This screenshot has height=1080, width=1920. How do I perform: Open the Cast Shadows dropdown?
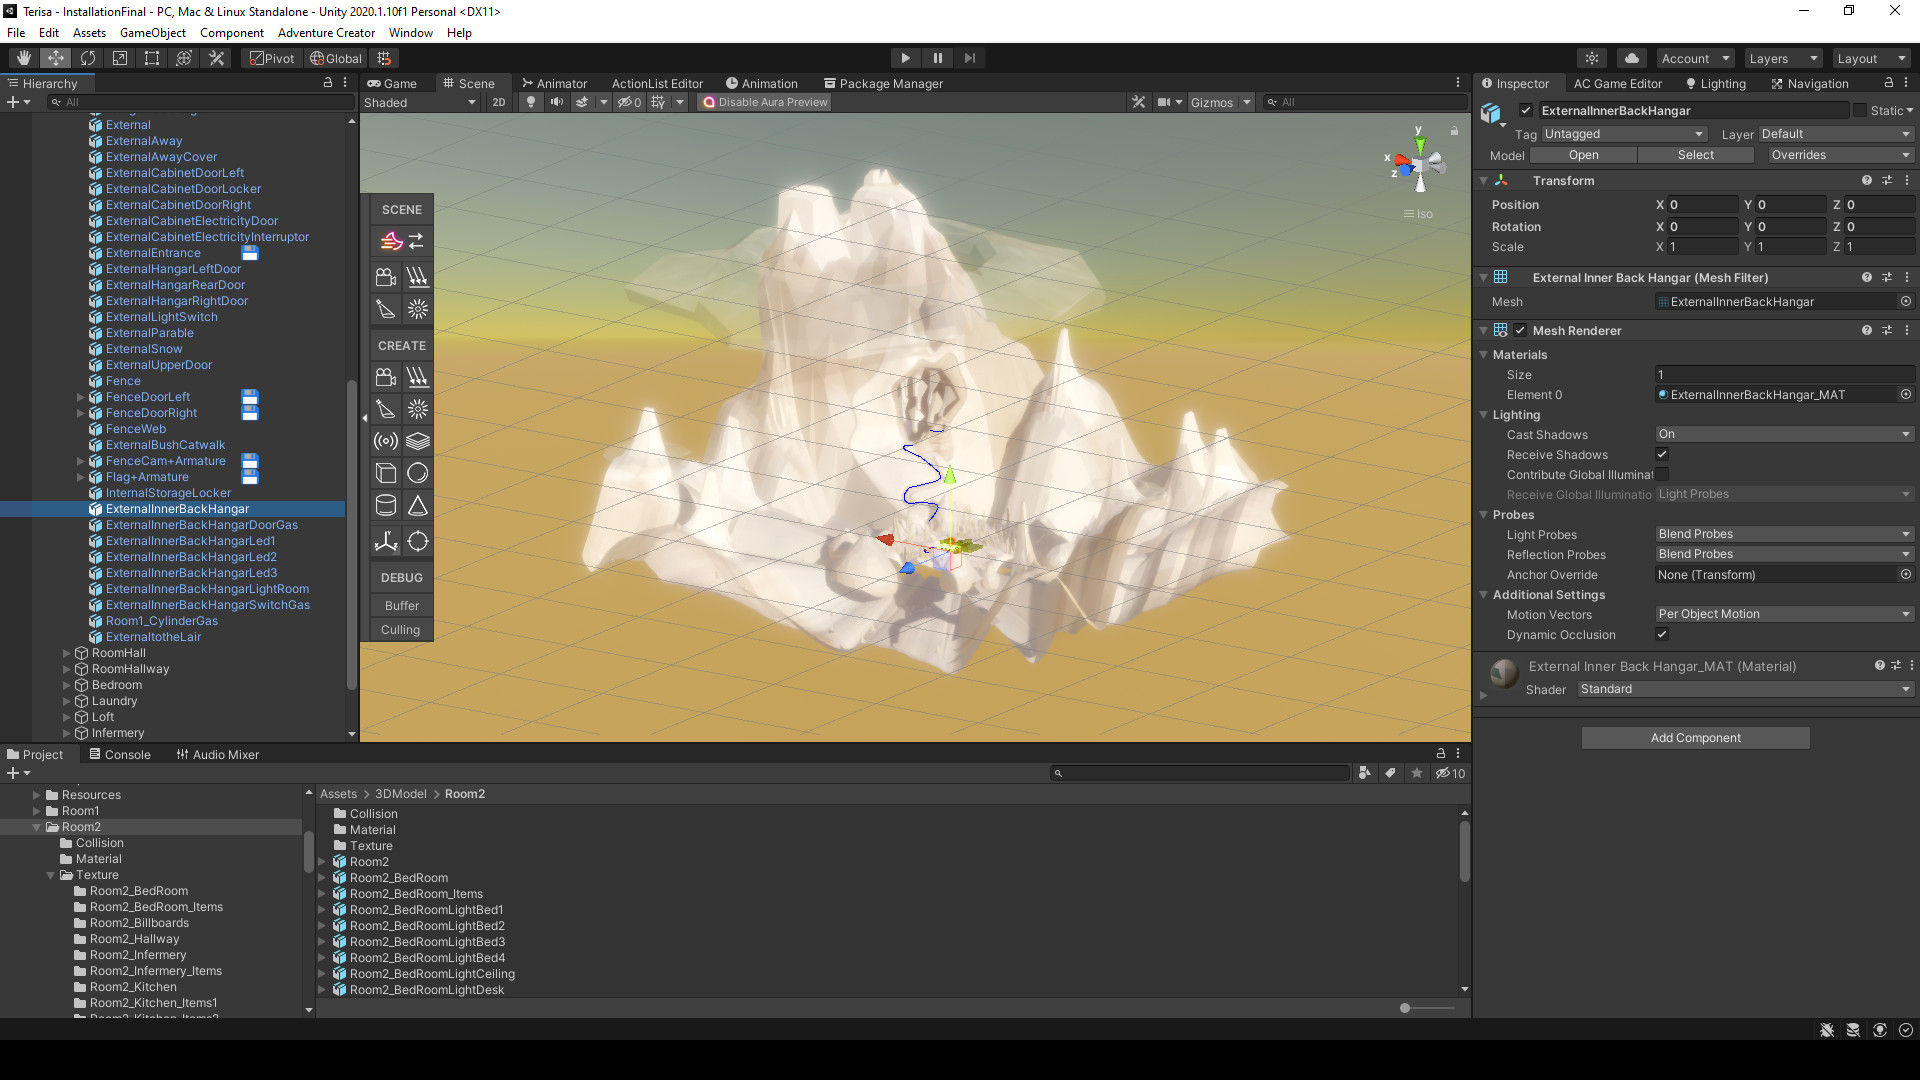pyautogui.click(x=1784, y=434)
